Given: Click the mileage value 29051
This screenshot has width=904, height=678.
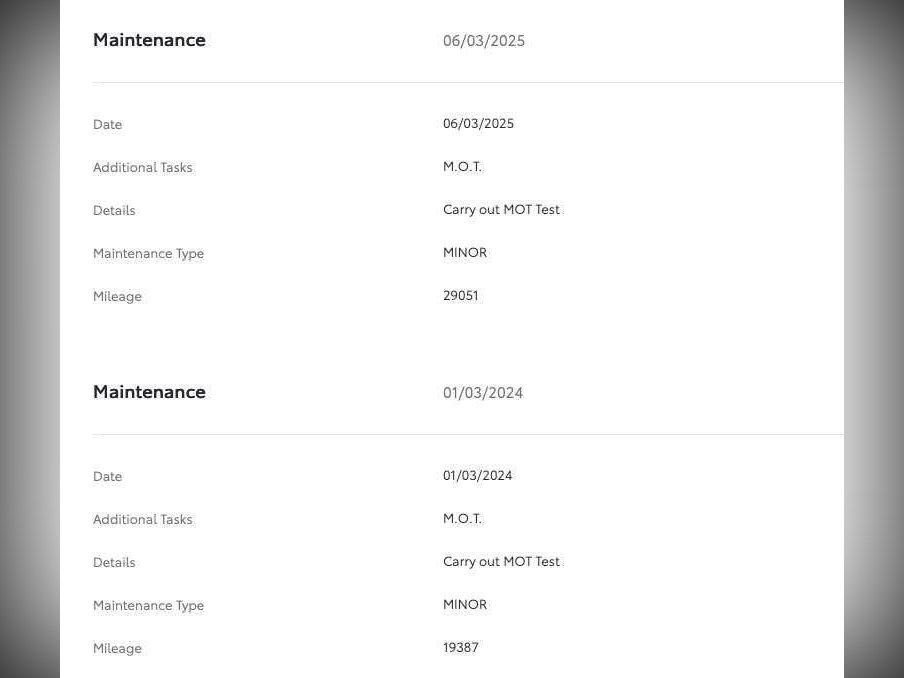Looking at the screenshot, I should (460, 296).
